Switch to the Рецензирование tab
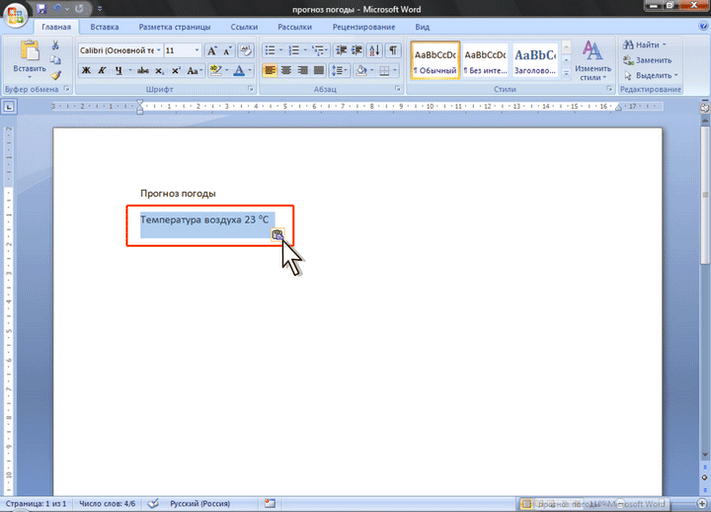The height and width of the screenshot is (512, 711). pyautogui.click(x=364, y=27)
